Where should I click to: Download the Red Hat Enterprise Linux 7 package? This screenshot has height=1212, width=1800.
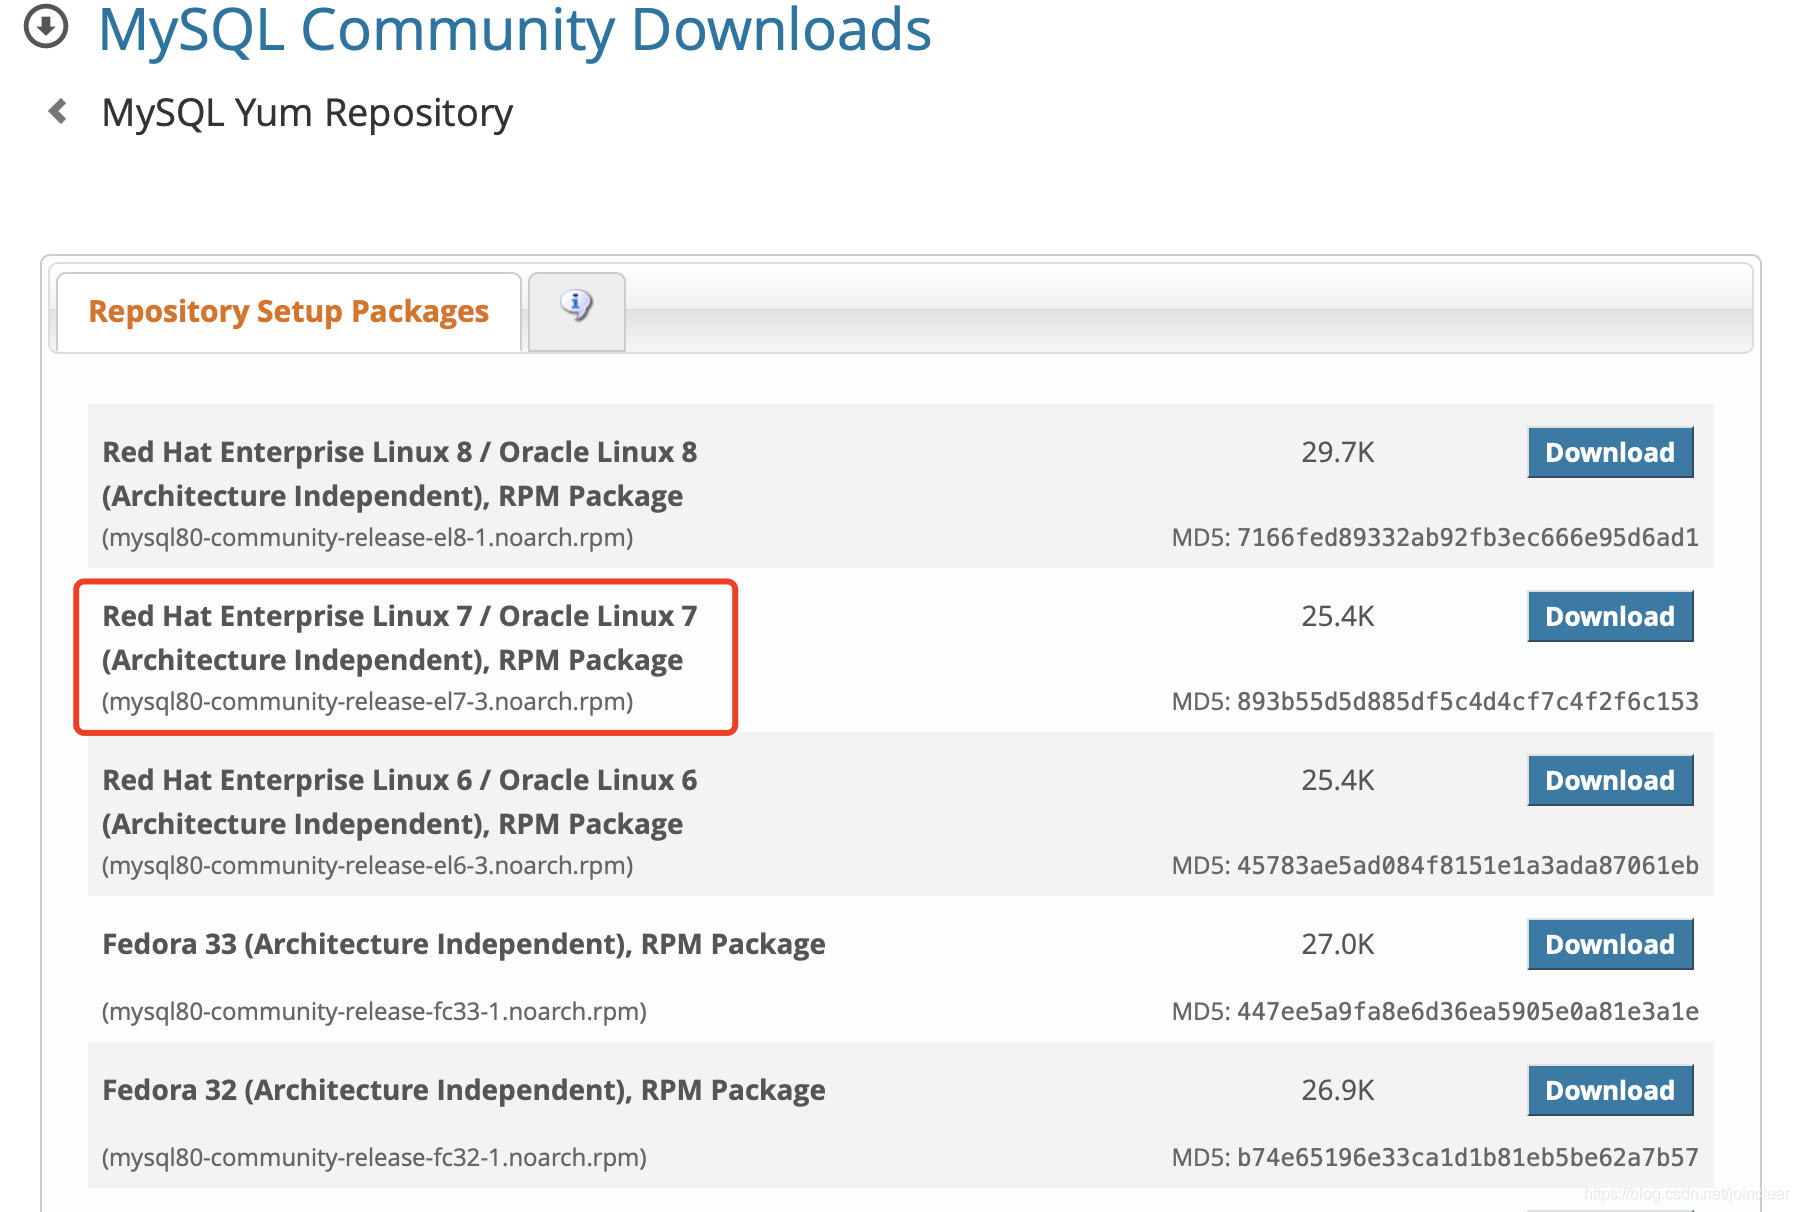coord(1610,616)
